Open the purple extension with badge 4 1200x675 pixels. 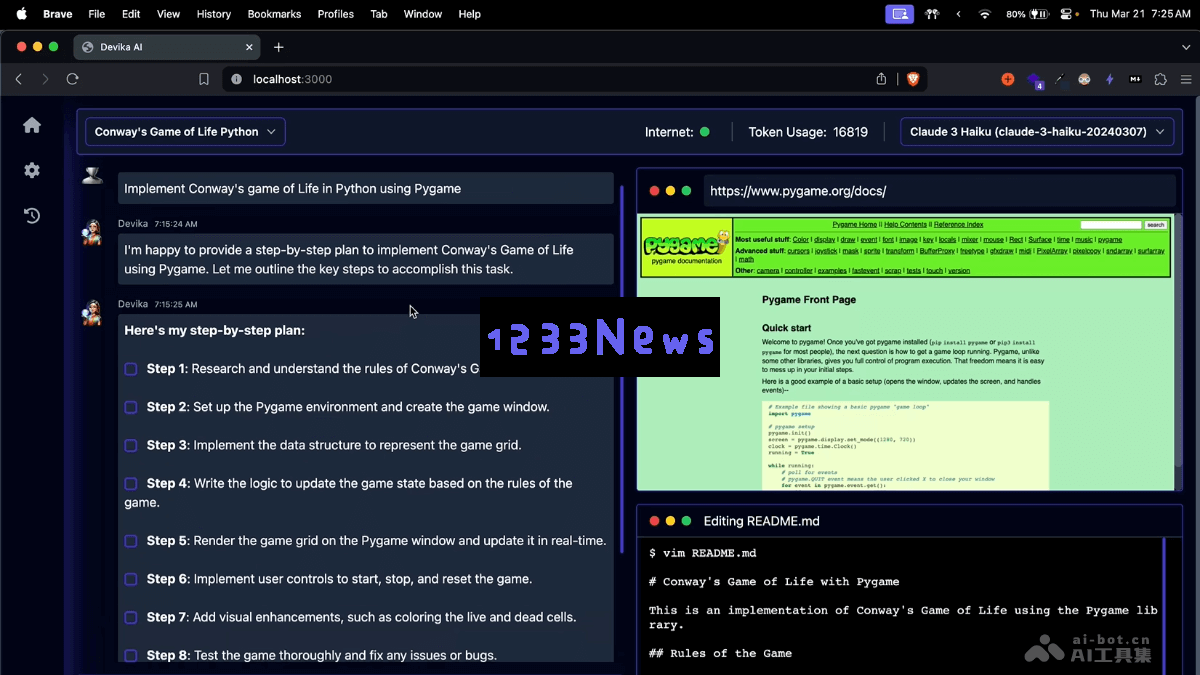(x=1034, y=80)
